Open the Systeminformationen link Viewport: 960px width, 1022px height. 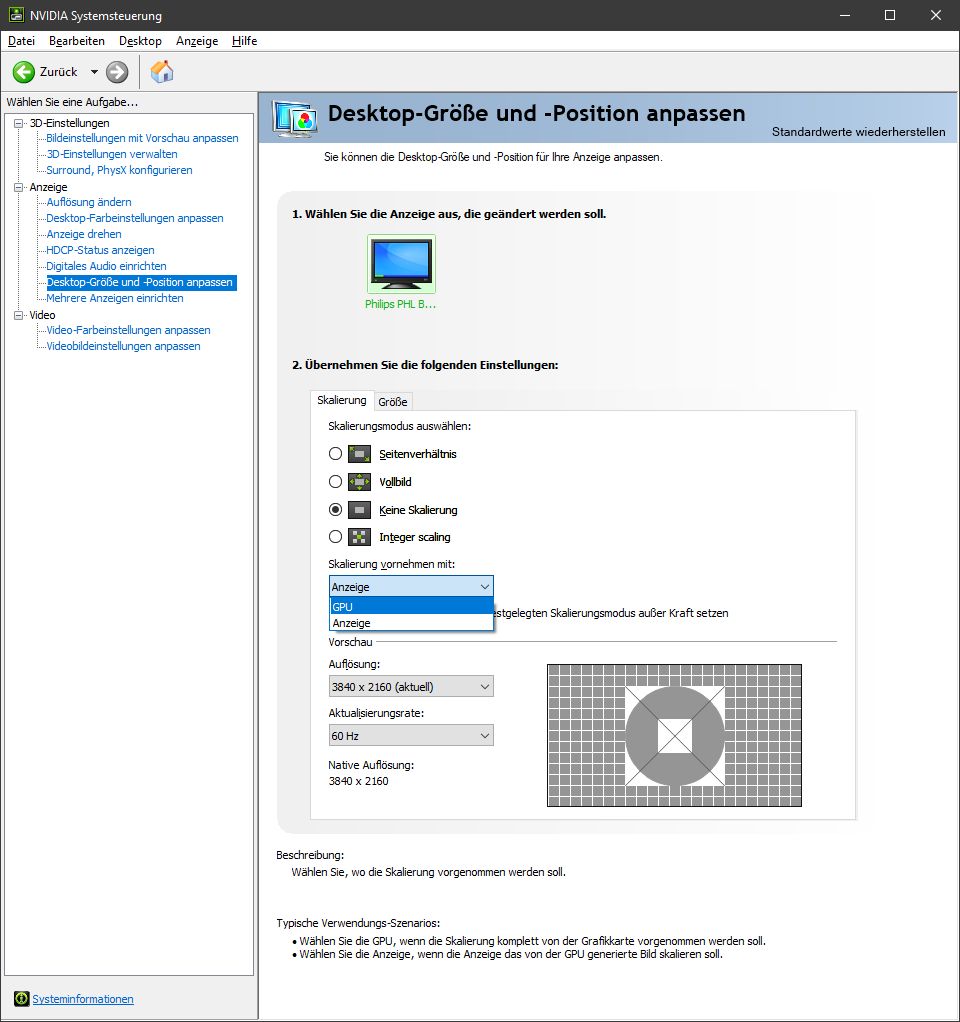tap(83, 999)
